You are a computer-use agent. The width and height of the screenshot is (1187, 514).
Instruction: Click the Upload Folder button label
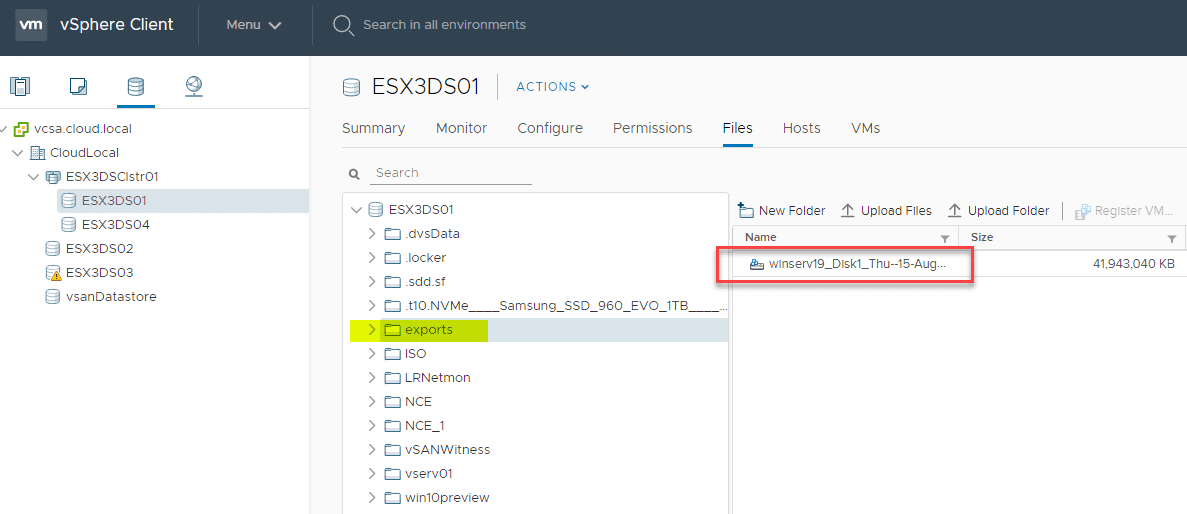pyautogui.click(x=1008, y=211)
